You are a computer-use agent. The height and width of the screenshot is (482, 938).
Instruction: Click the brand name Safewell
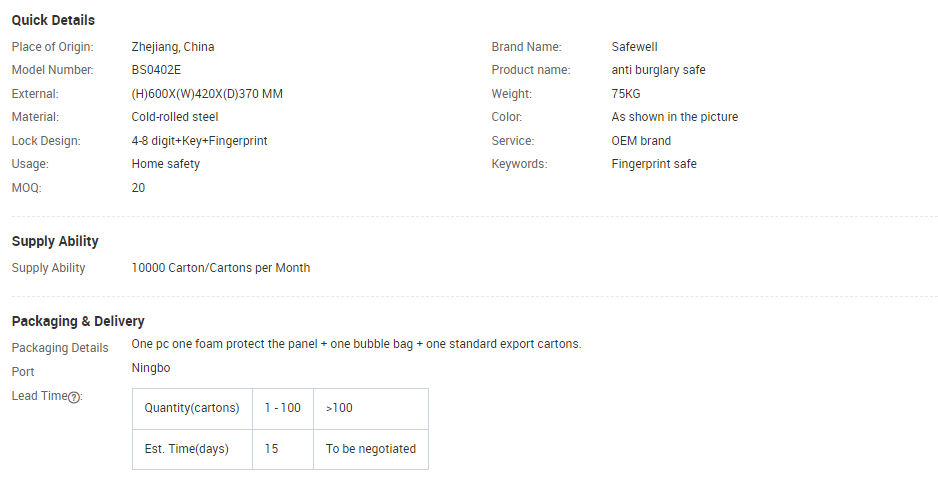pos(634,47)
